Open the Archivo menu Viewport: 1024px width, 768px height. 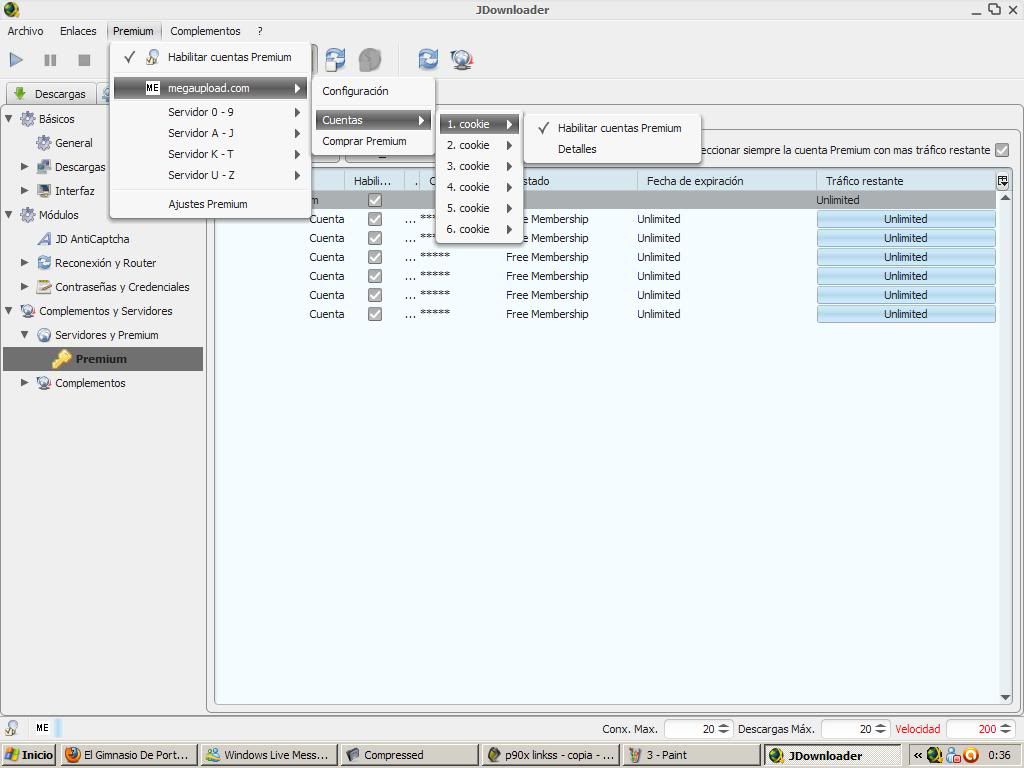(25, 31)
